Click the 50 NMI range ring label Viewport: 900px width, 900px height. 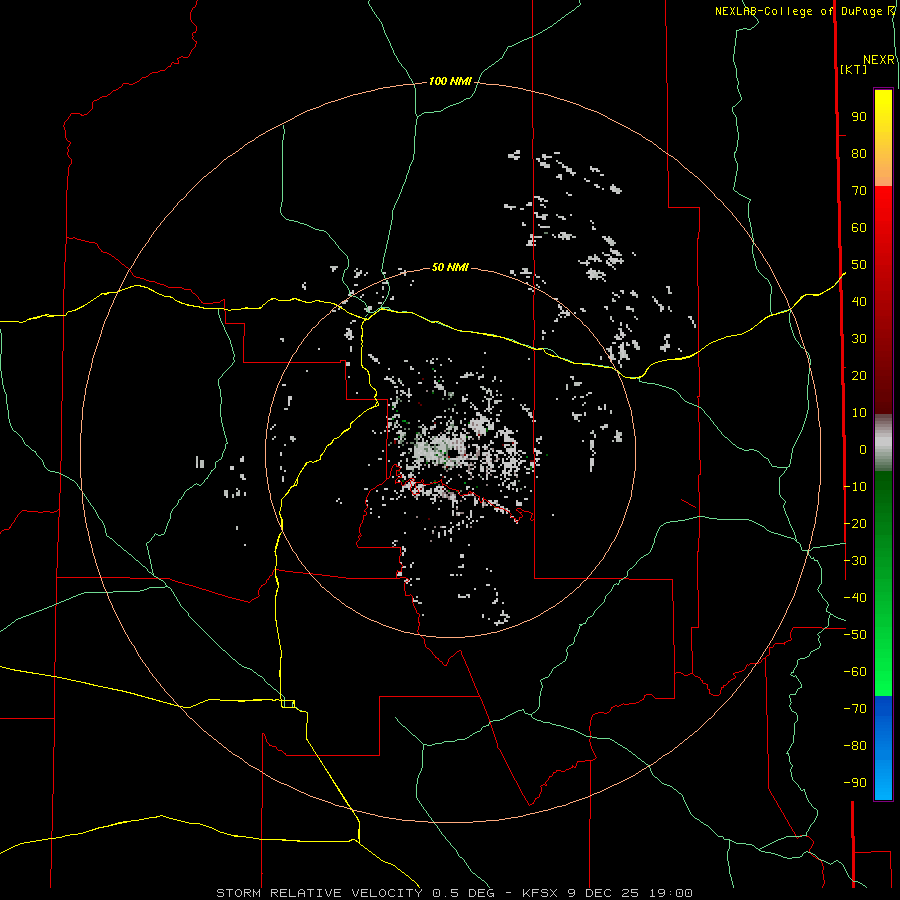pos(450,267)
